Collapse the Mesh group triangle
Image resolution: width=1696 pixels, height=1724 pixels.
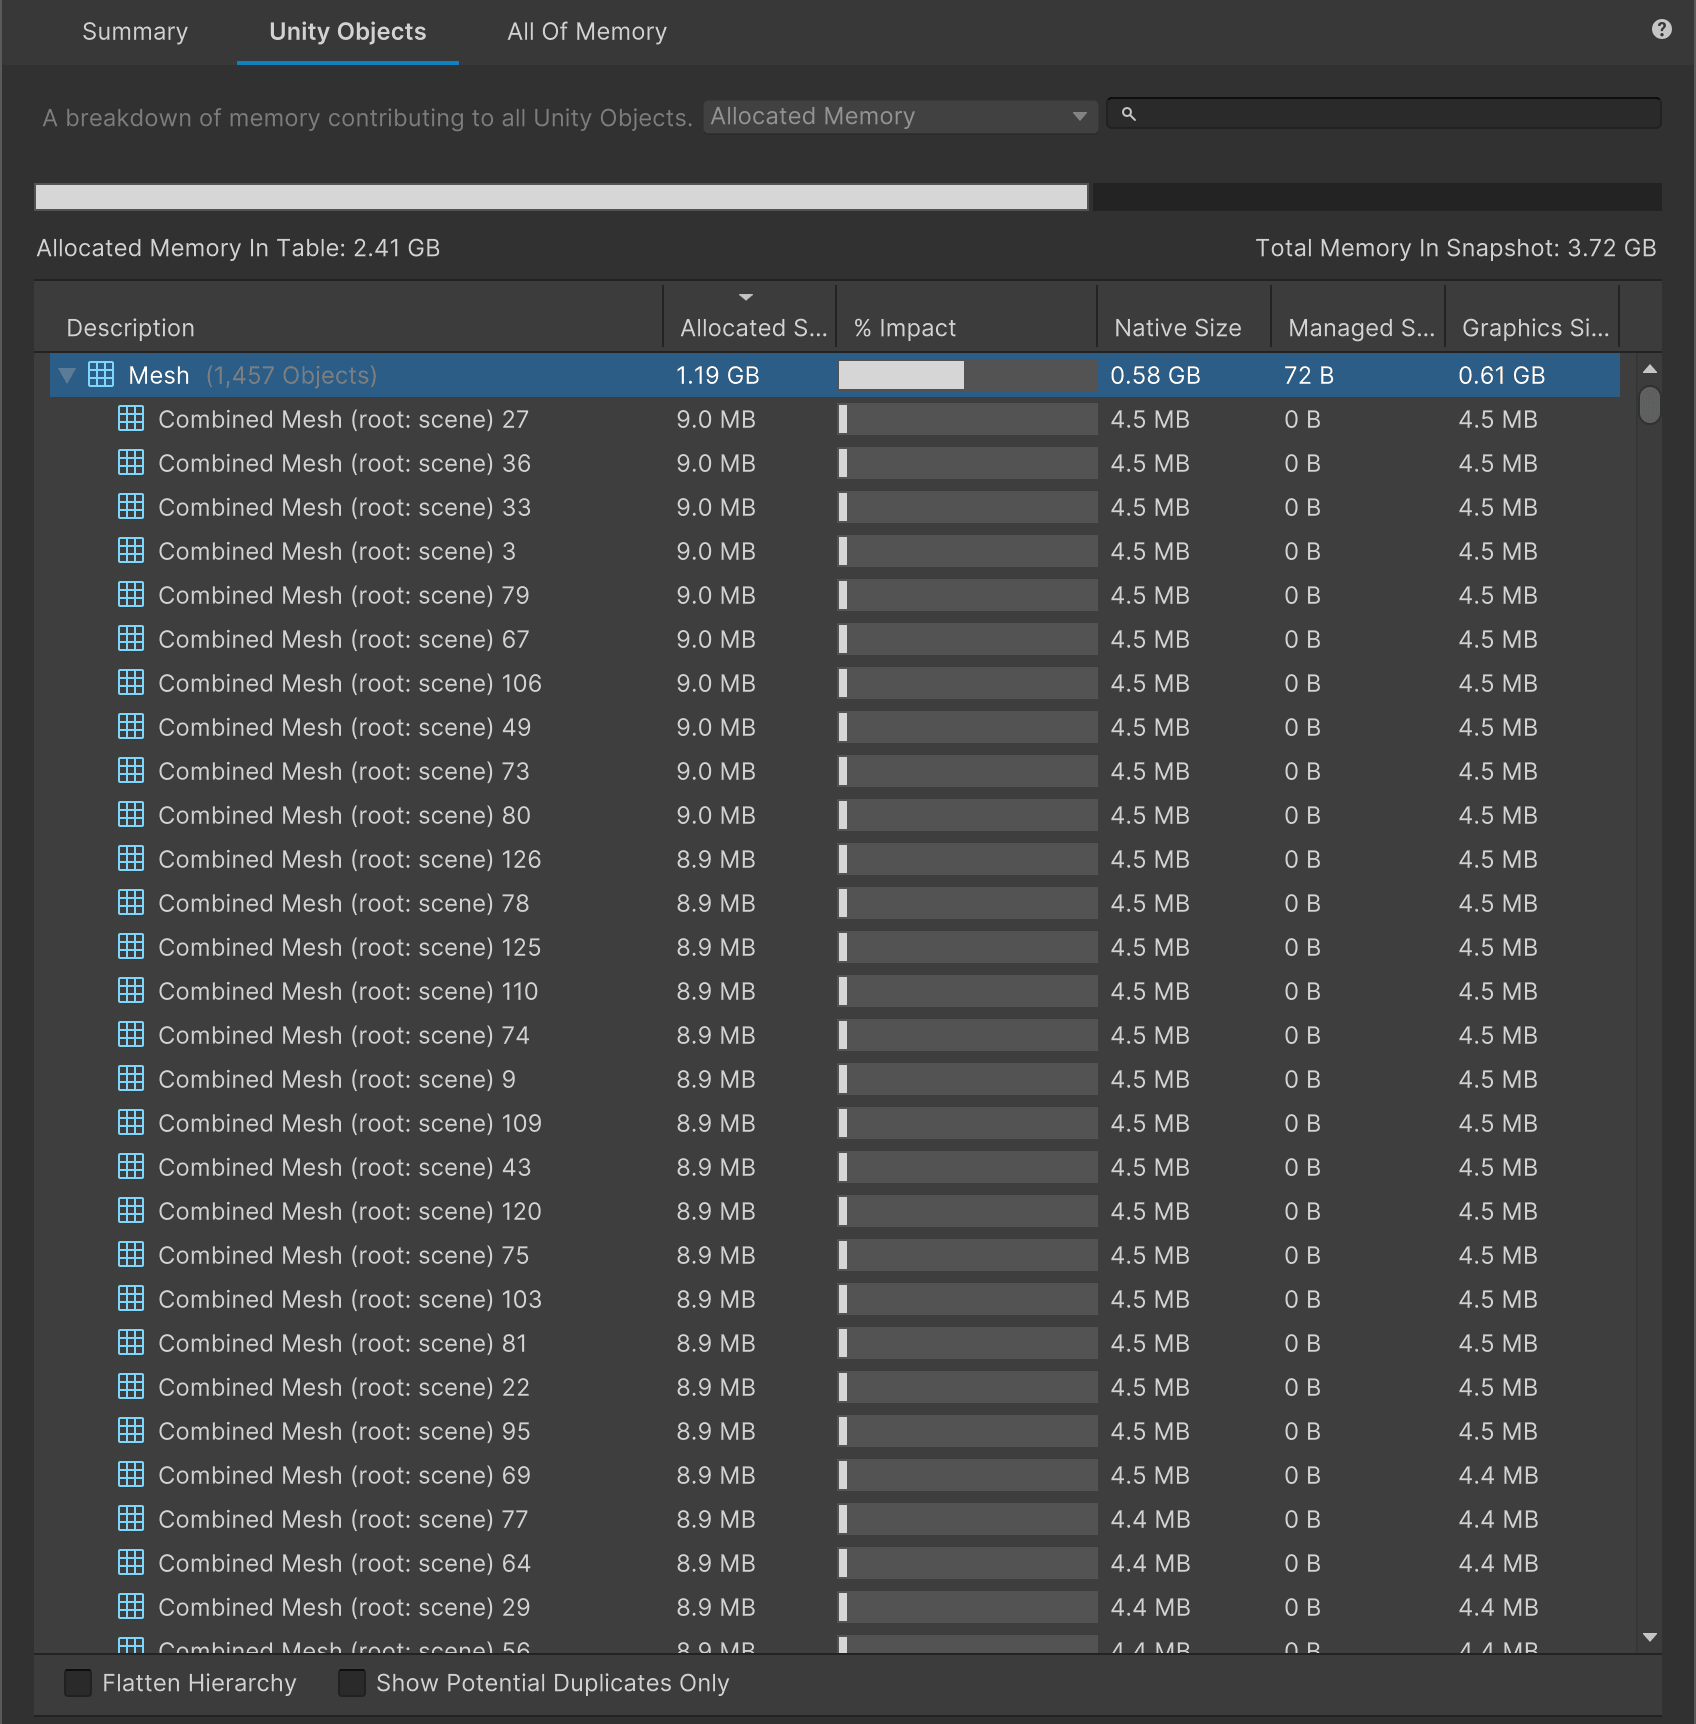click(x=67, y=375)
